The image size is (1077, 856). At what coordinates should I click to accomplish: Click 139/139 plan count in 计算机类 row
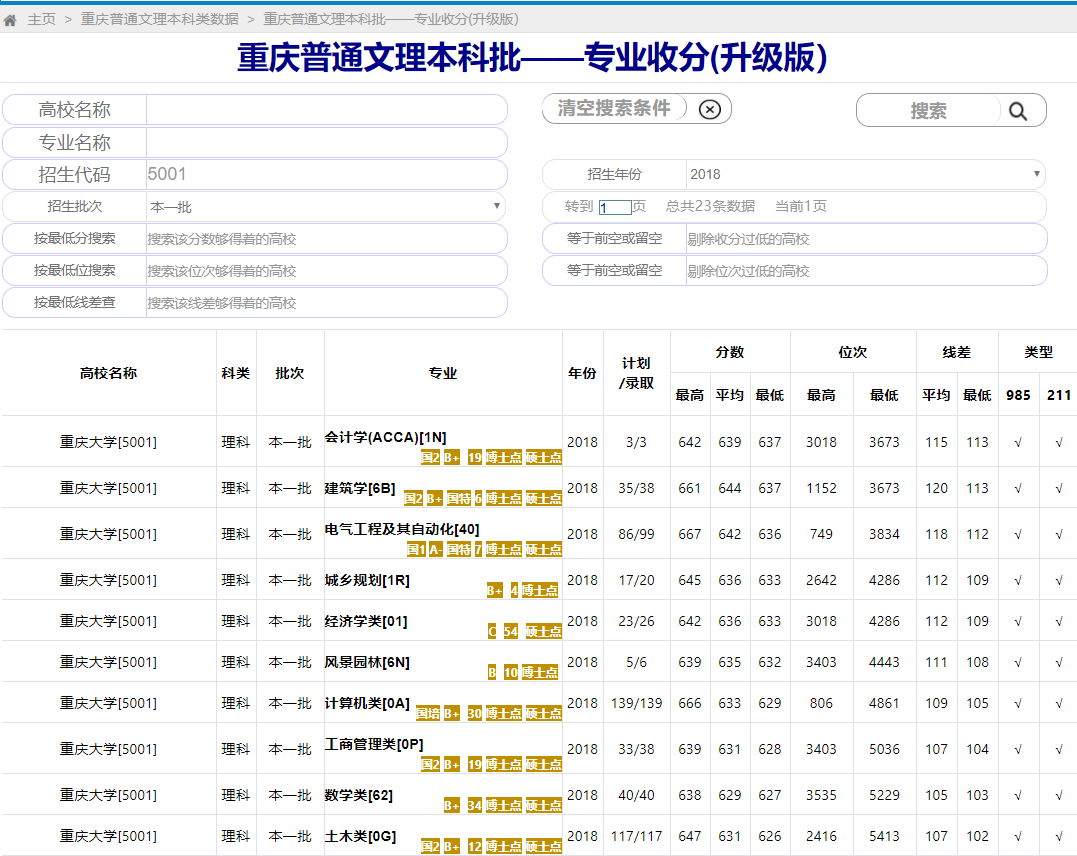click(637, 703)
